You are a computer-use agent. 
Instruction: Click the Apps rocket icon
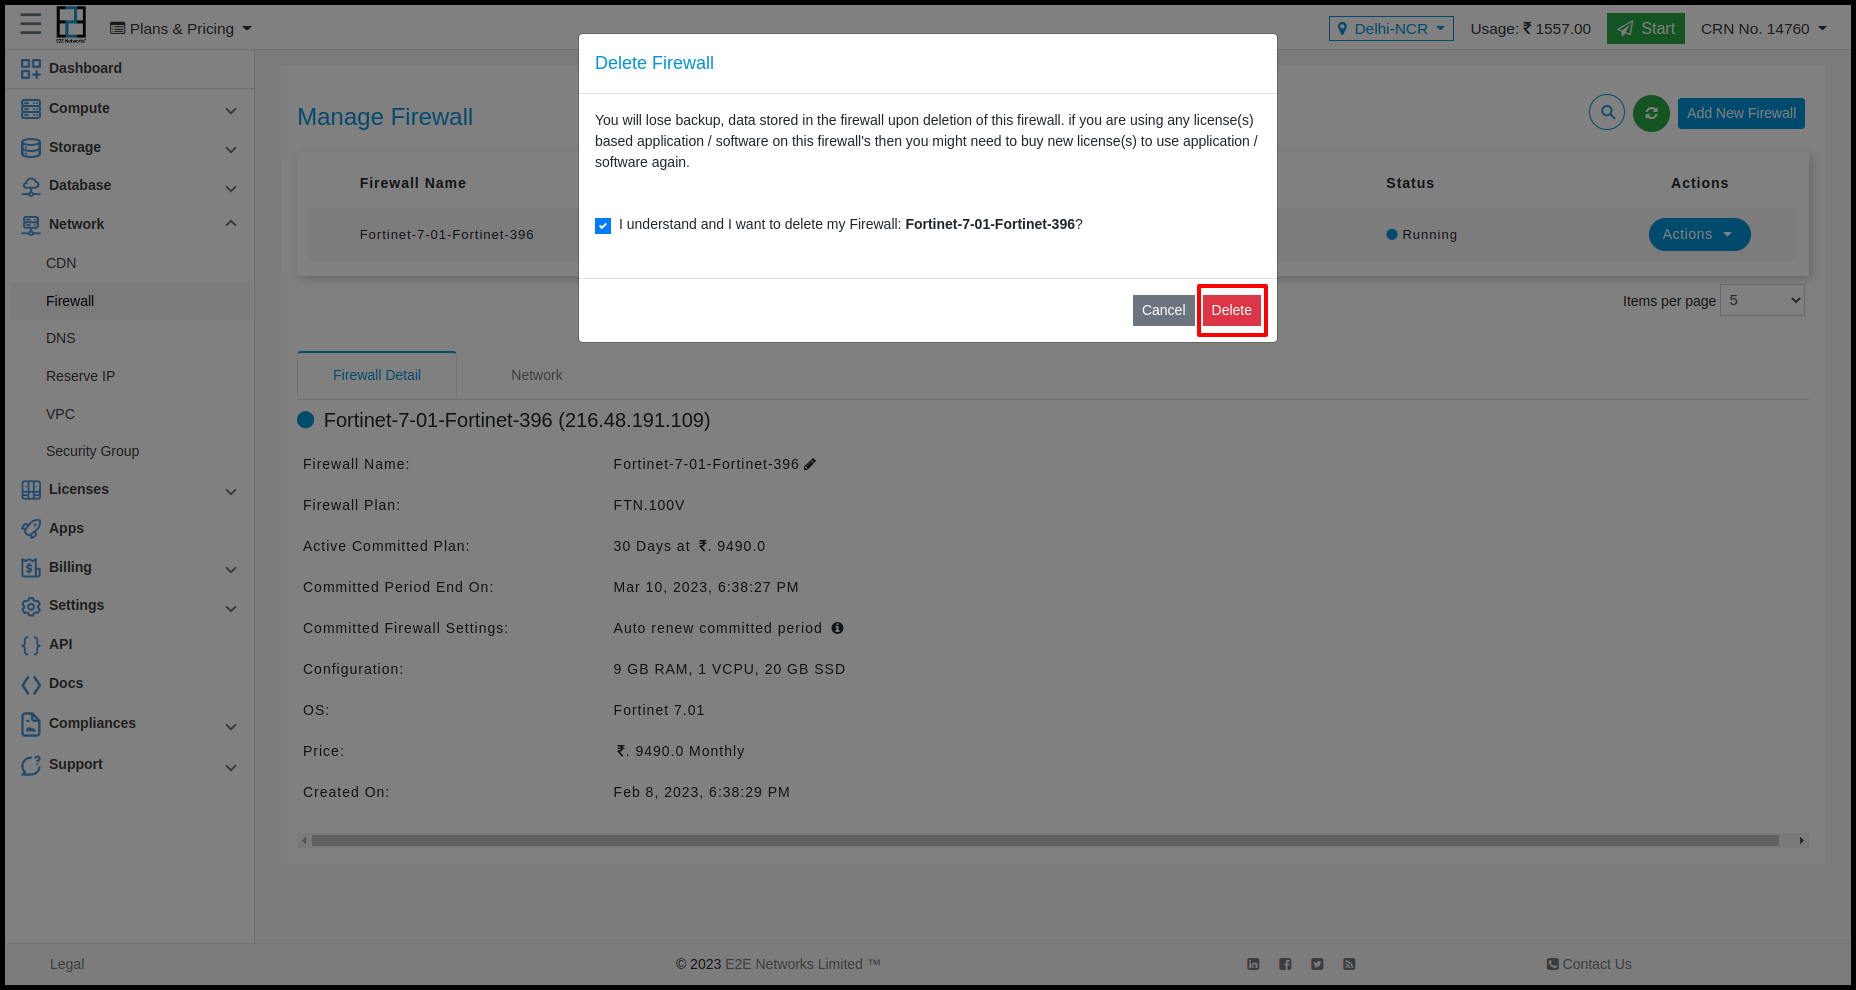[x=31, y=528]
